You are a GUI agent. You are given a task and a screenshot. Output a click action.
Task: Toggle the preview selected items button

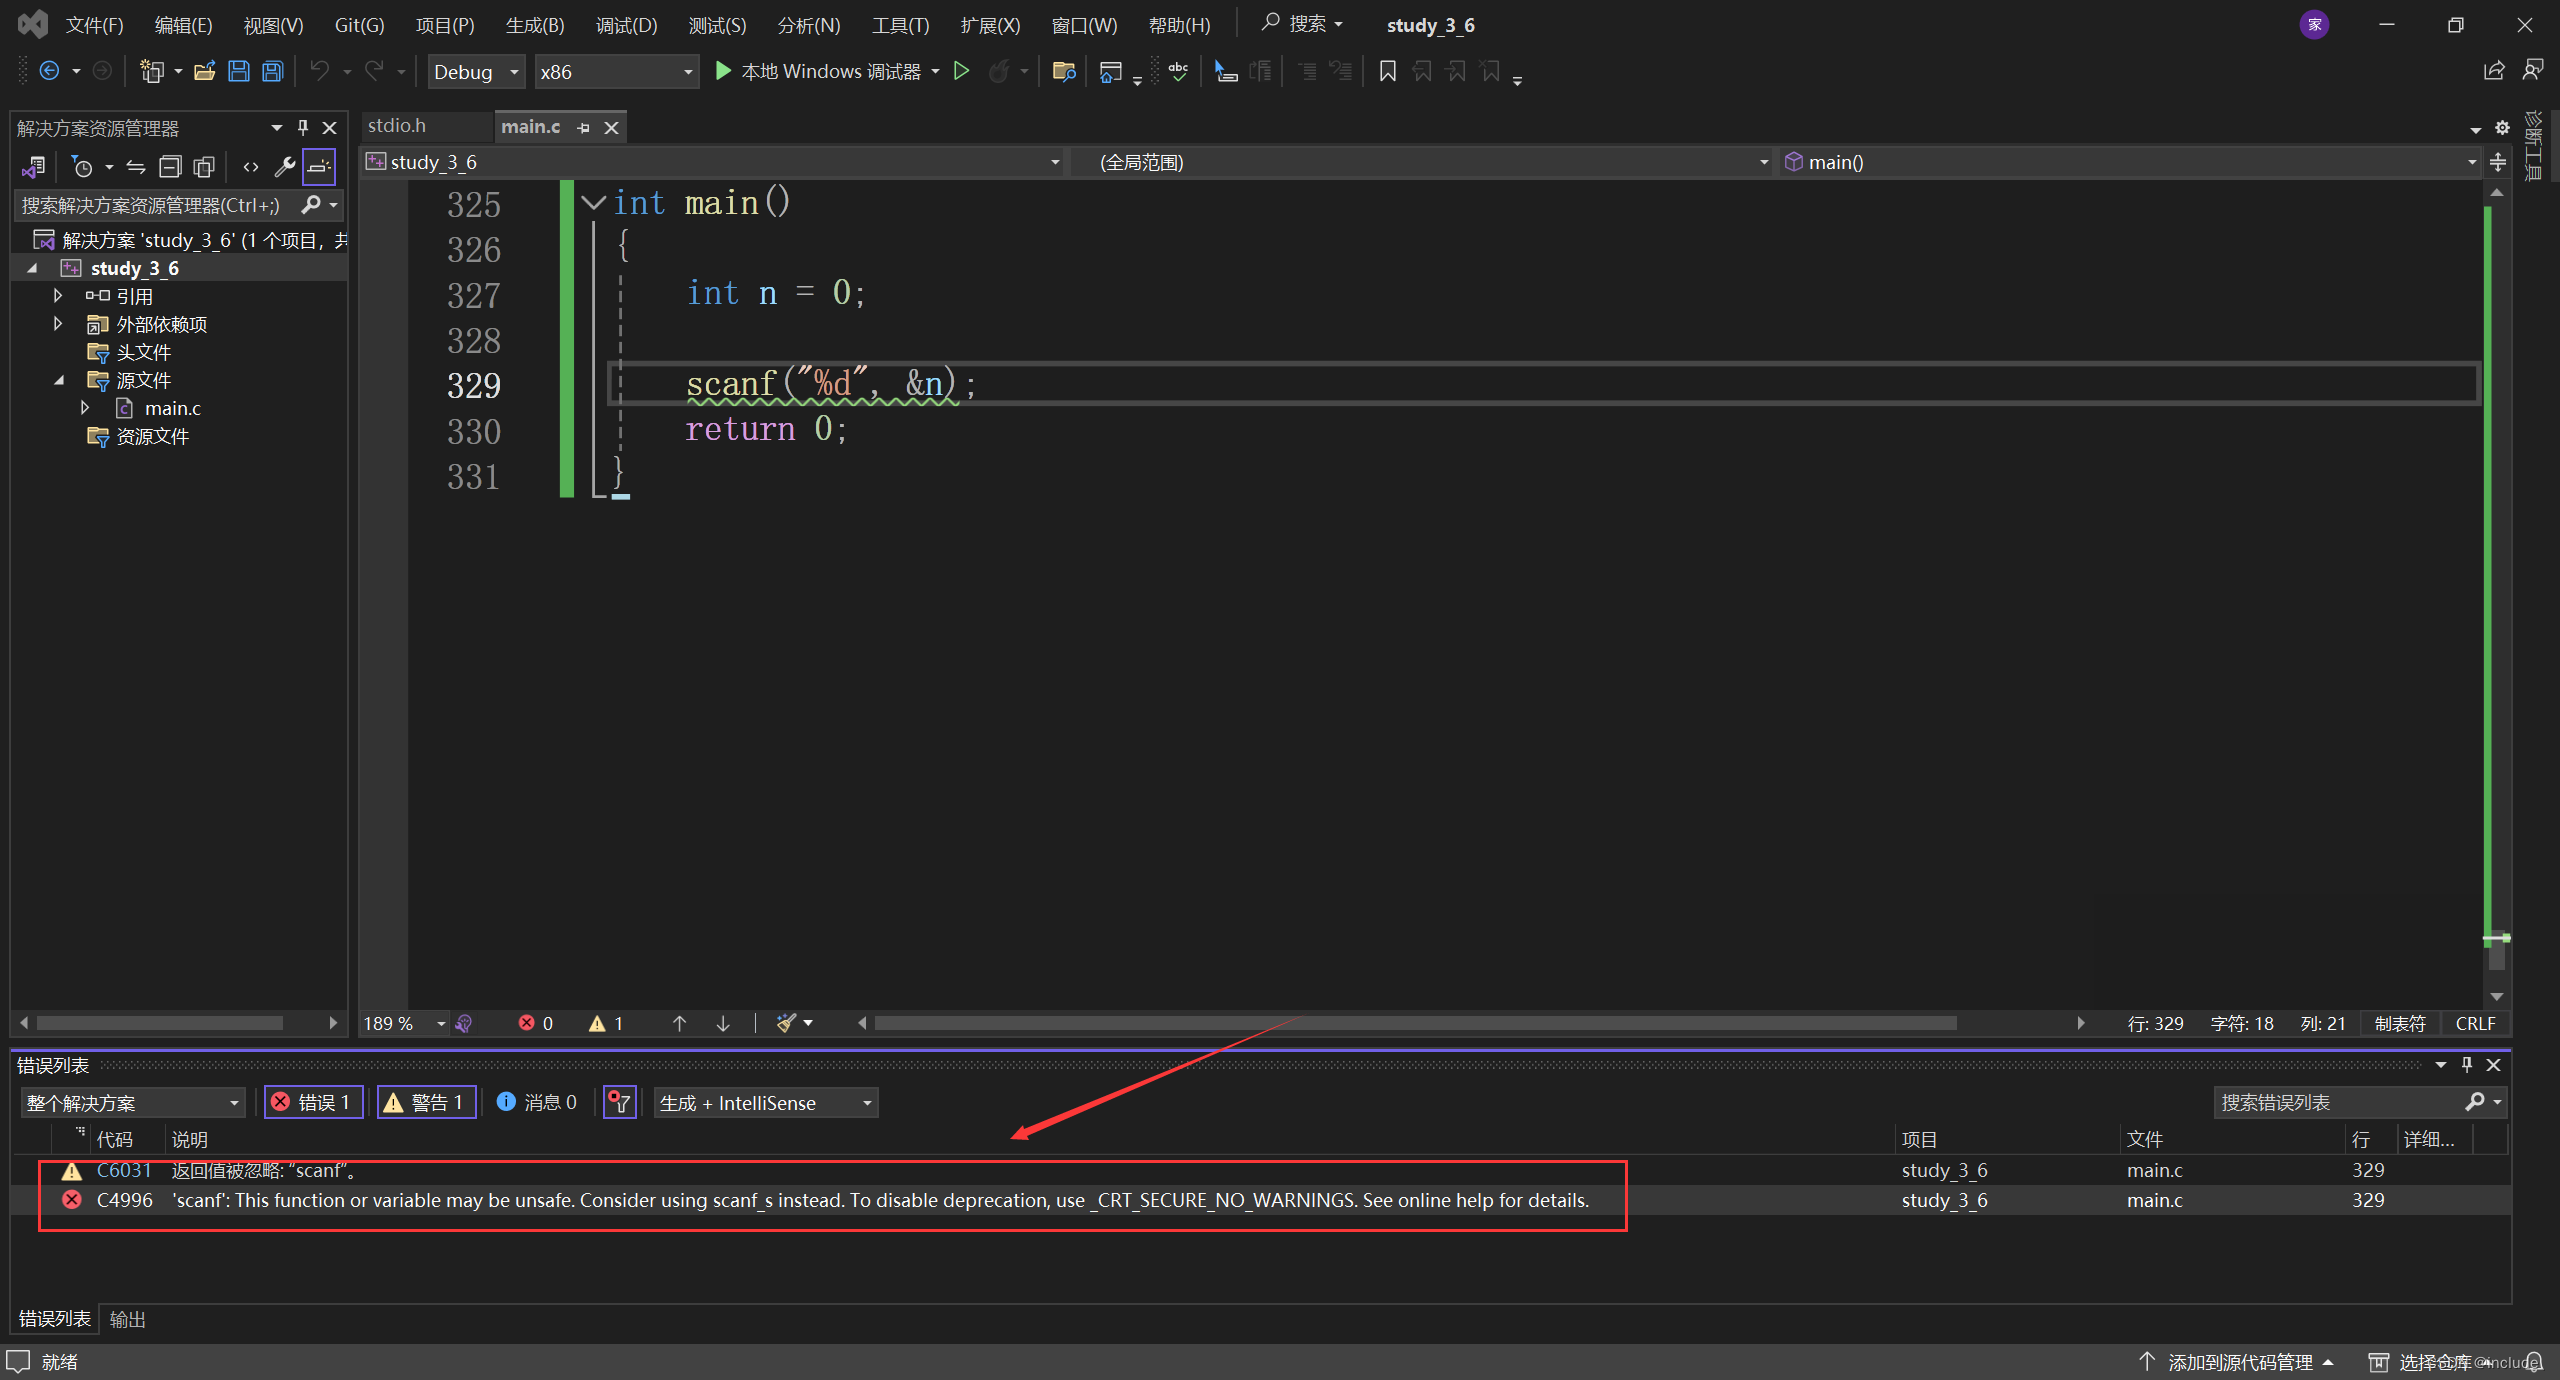319,167
